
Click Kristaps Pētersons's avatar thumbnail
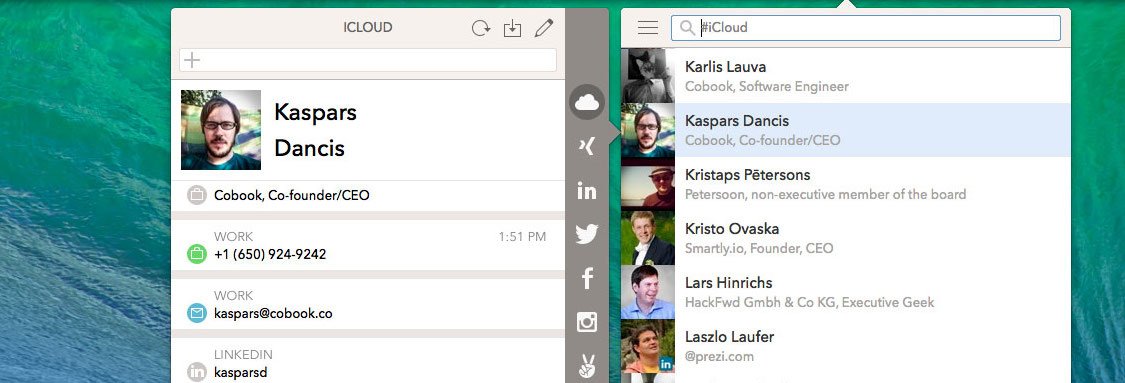pos(648,184)
